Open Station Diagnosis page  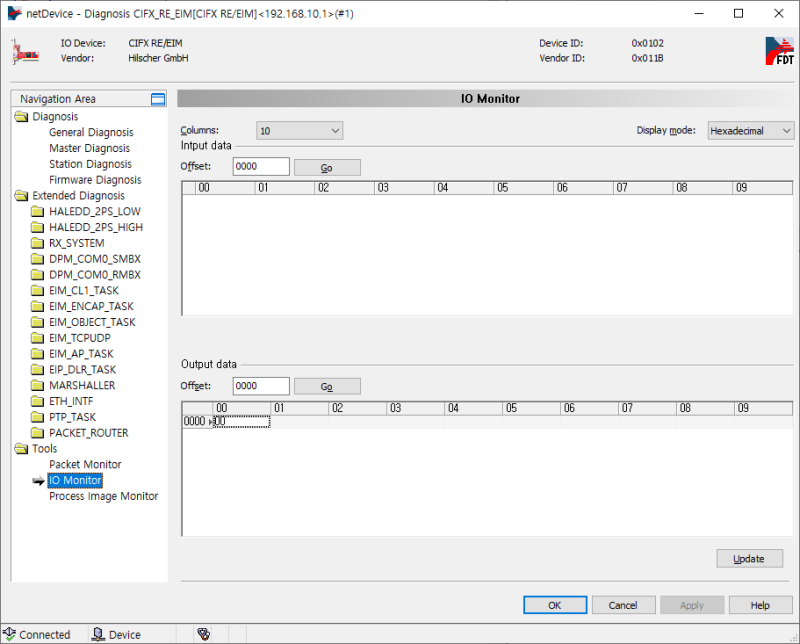click(90, 164)
